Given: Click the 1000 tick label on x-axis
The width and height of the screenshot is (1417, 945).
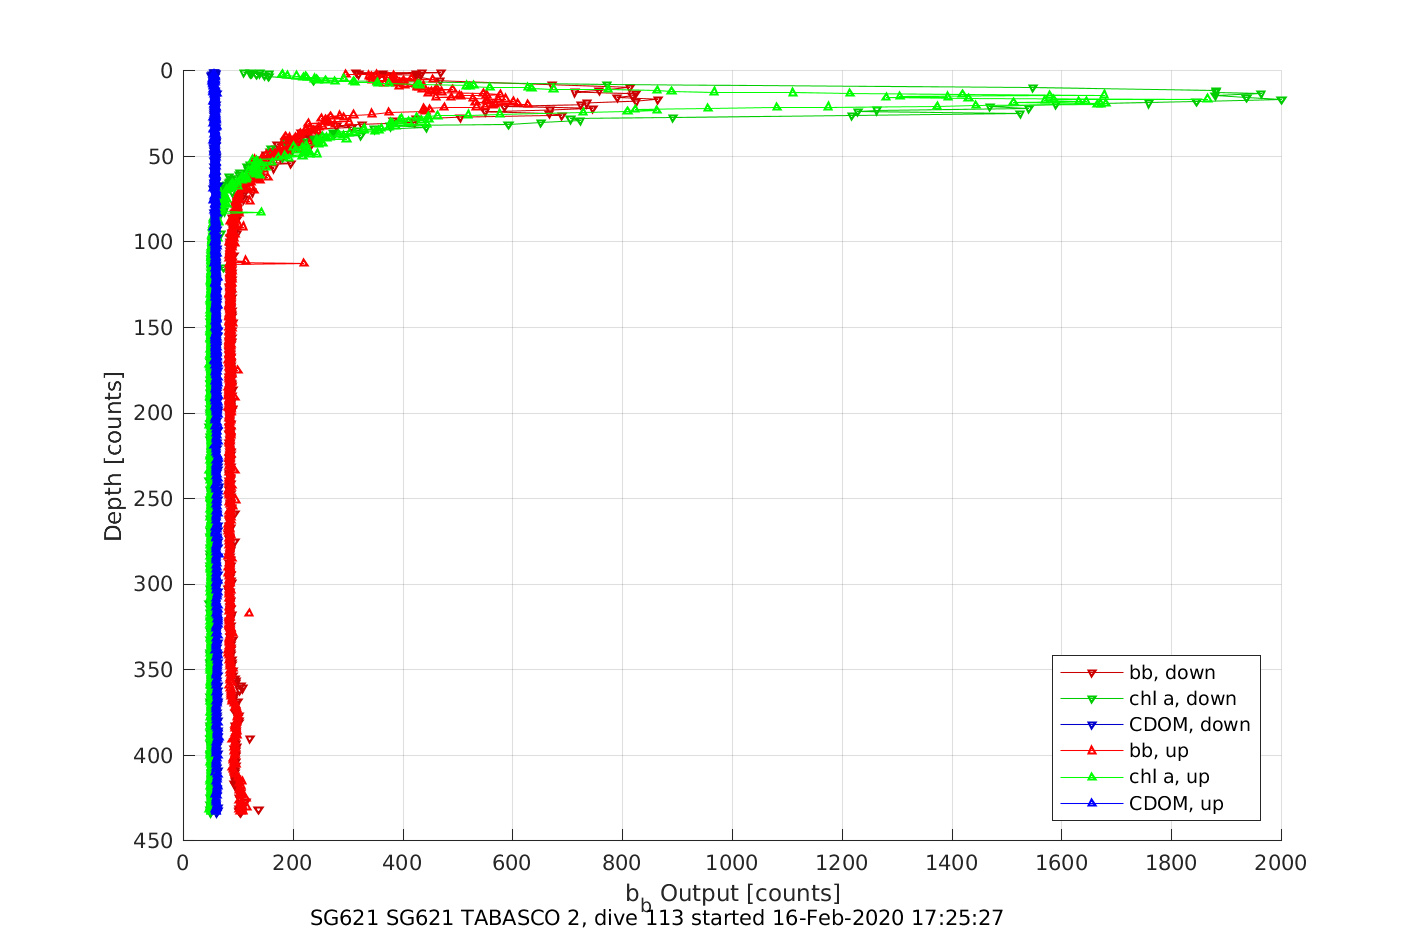Looking at the screenshot, I should tap(732, 863).
